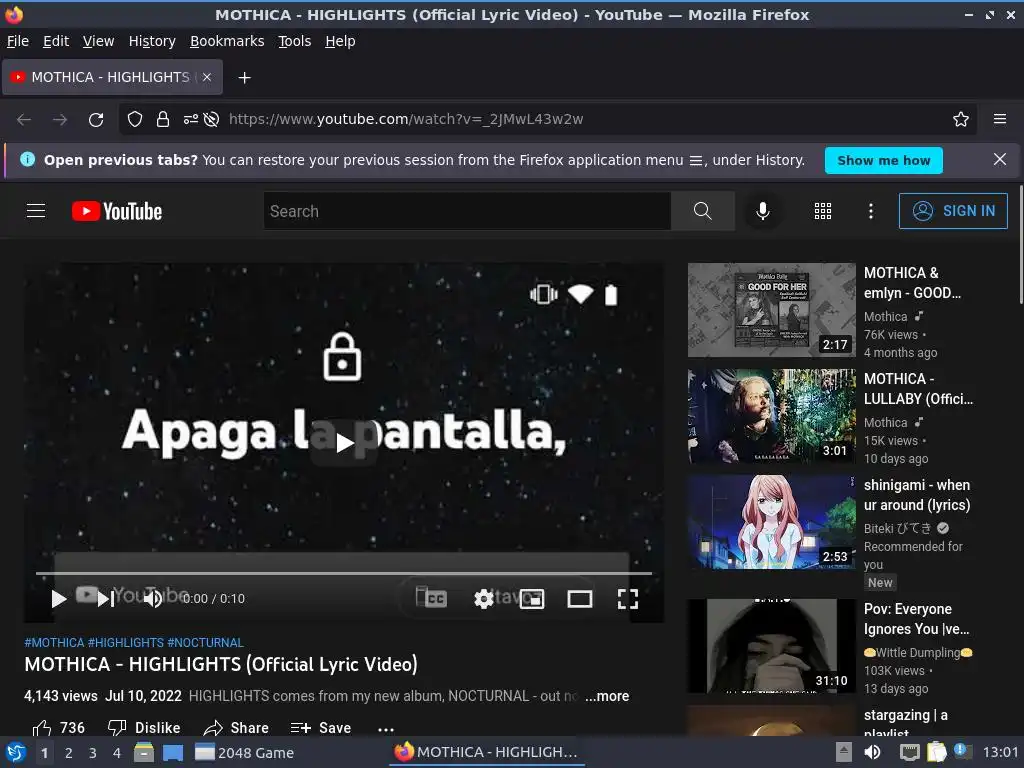
Task: Open YouTube settings three-dot menu
Action: (871, 211)
